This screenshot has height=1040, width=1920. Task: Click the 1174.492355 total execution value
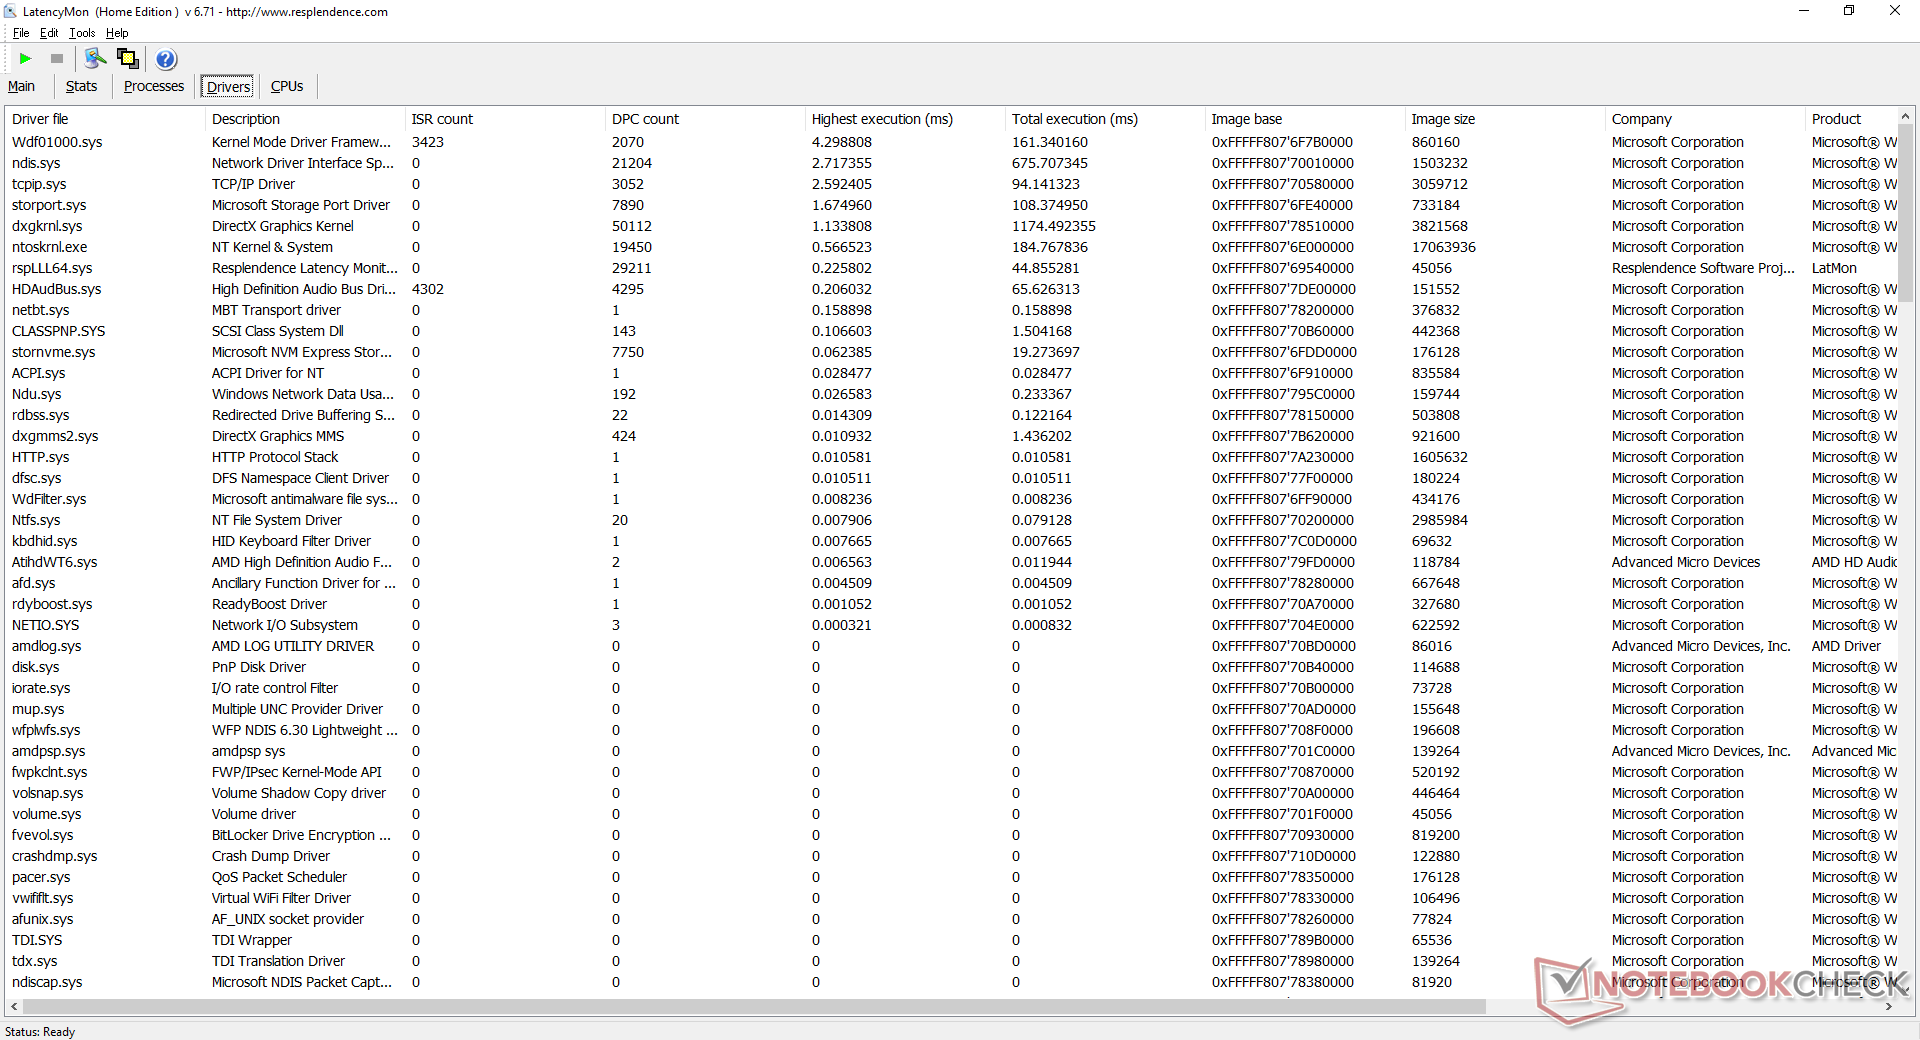point(1054,226)
